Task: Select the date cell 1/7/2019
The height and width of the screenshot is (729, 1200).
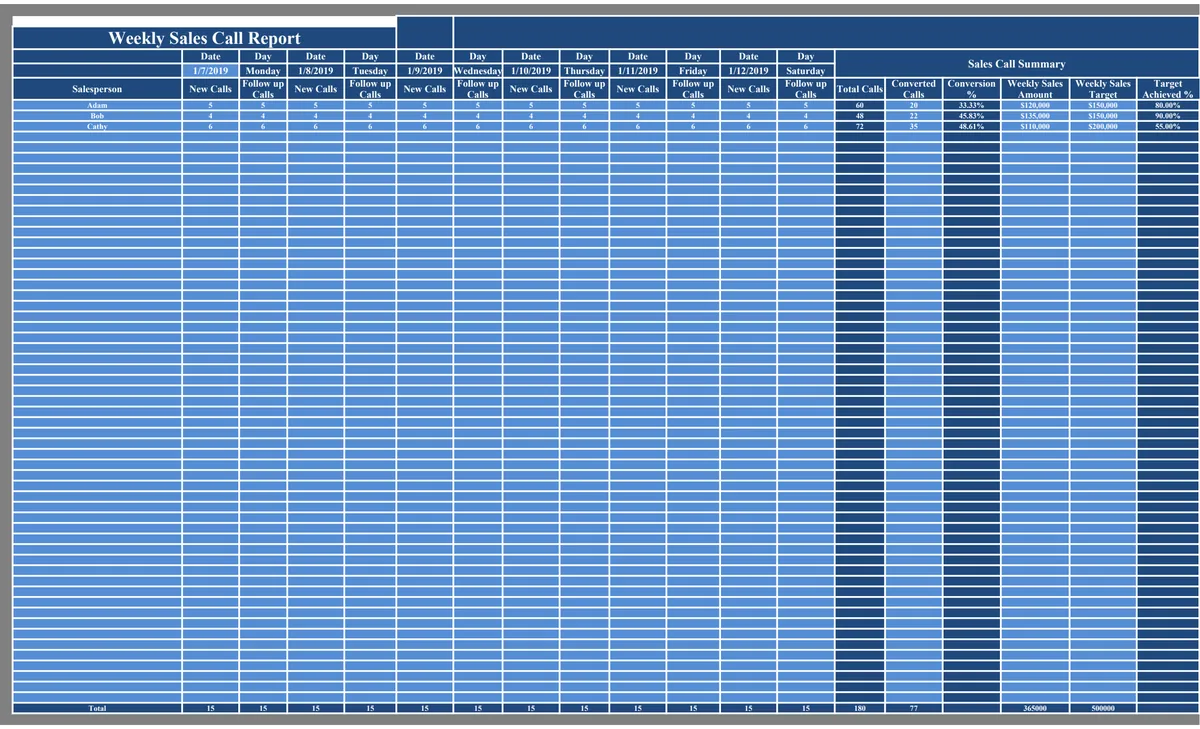Action: 210,71
